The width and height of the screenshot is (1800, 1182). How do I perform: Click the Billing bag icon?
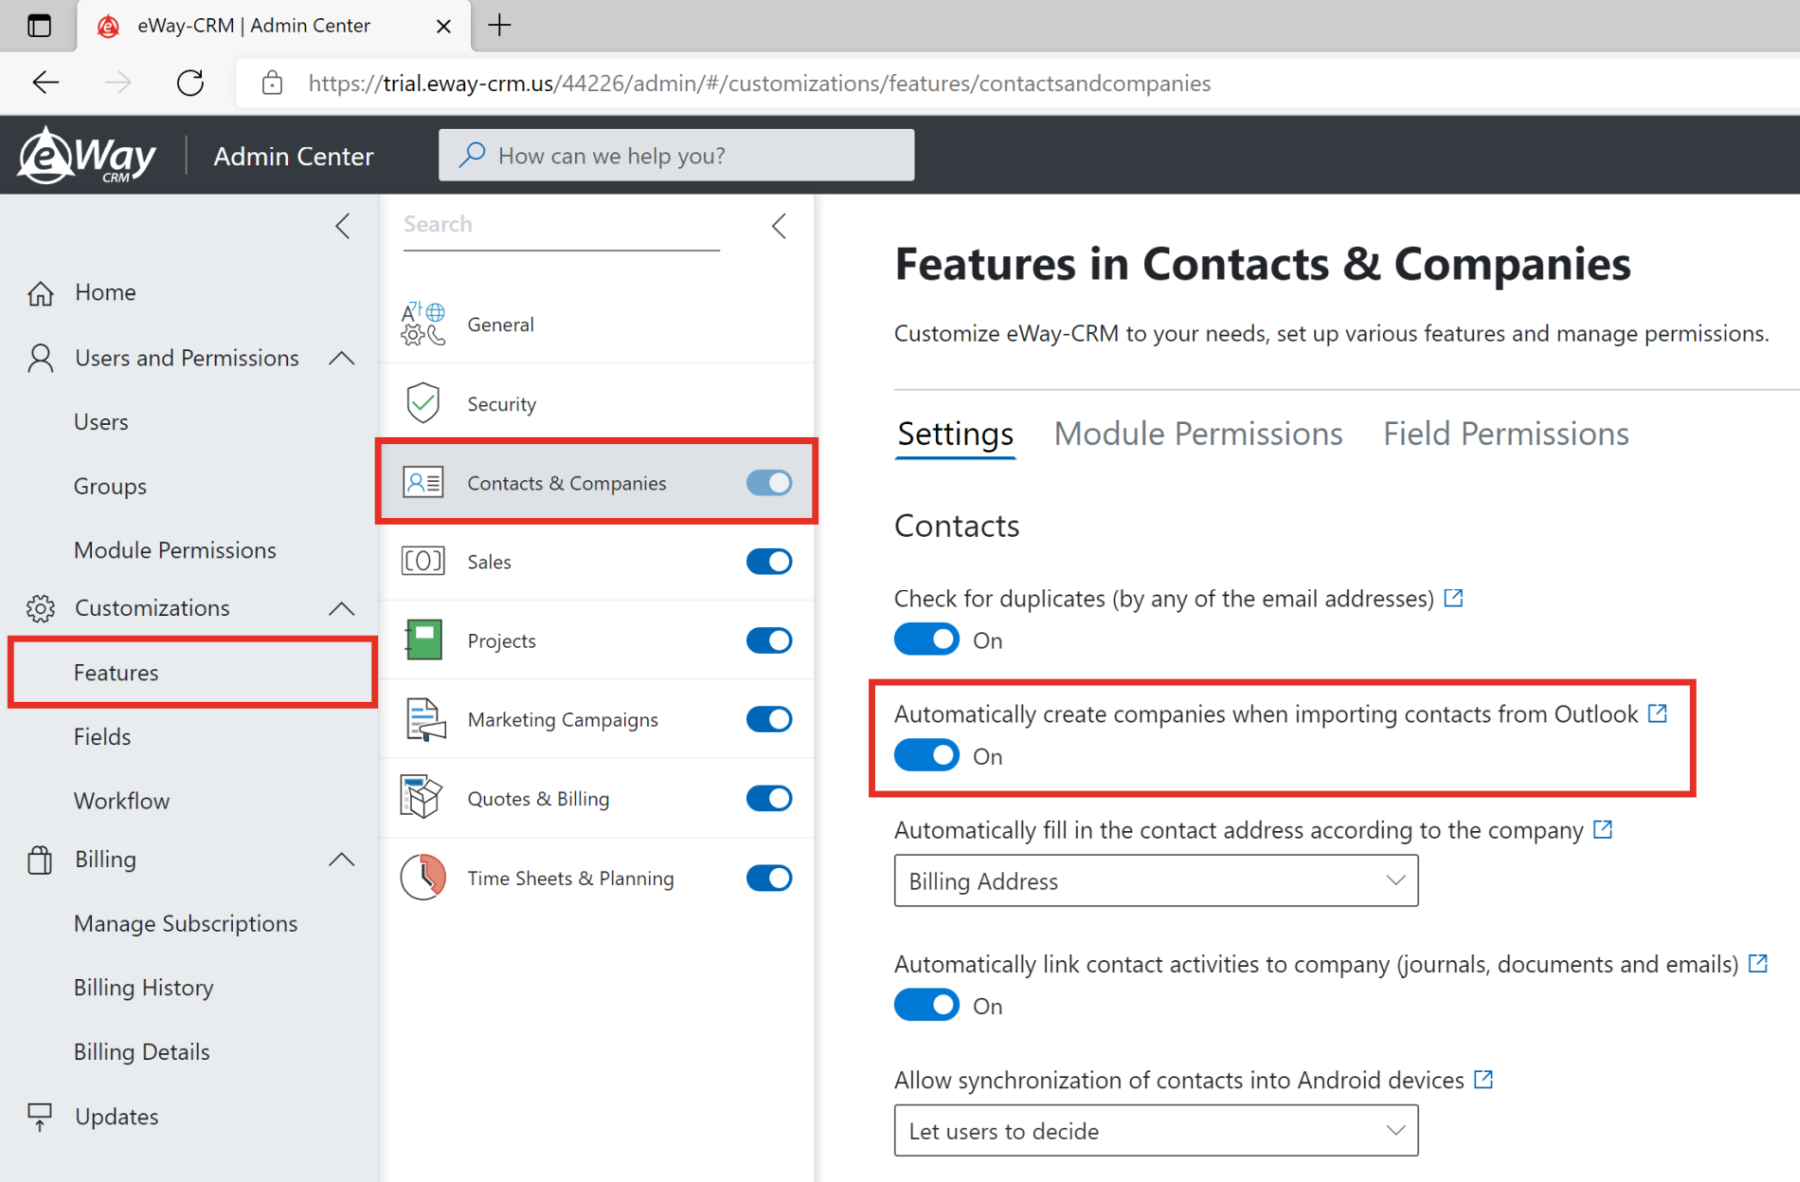[40, 860]
